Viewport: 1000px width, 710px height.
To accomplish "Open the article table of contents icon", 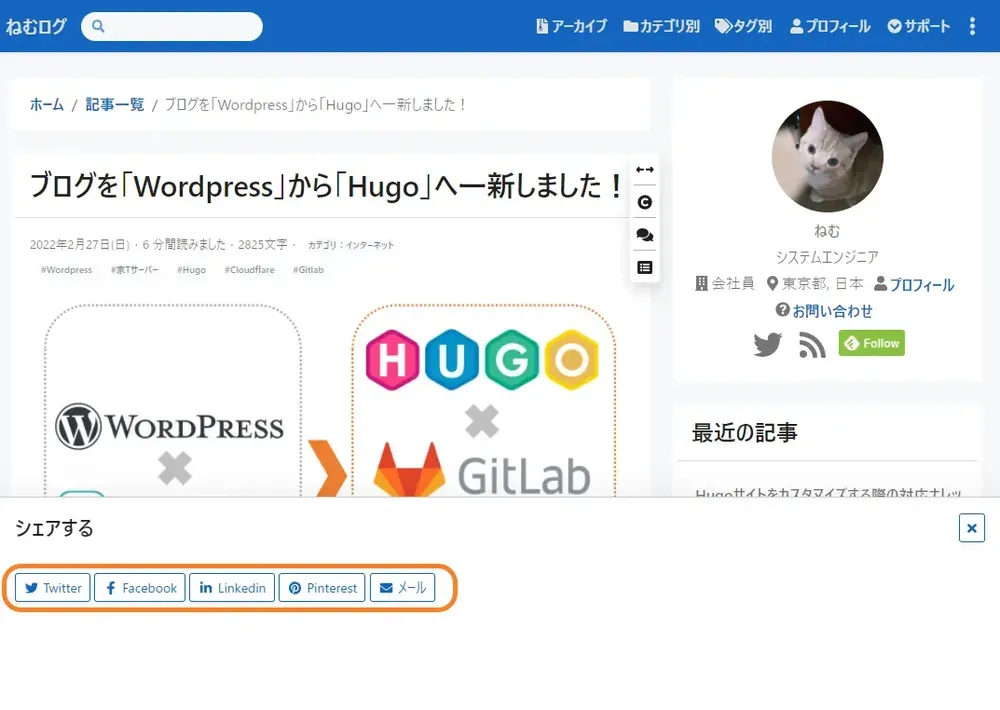I will click(645, 267).
